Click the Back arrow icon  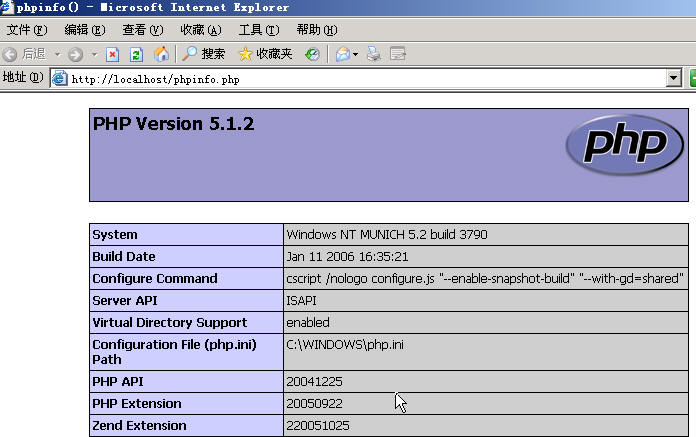pos(10,55)
